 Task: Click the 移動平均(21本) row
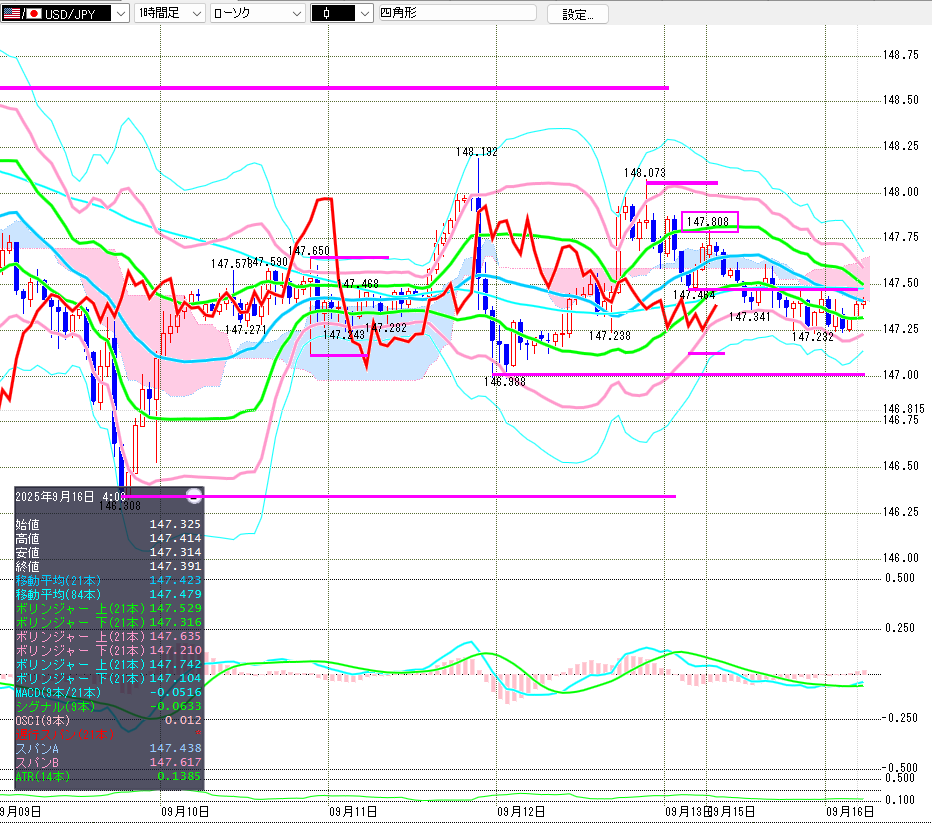pos(108,580)
